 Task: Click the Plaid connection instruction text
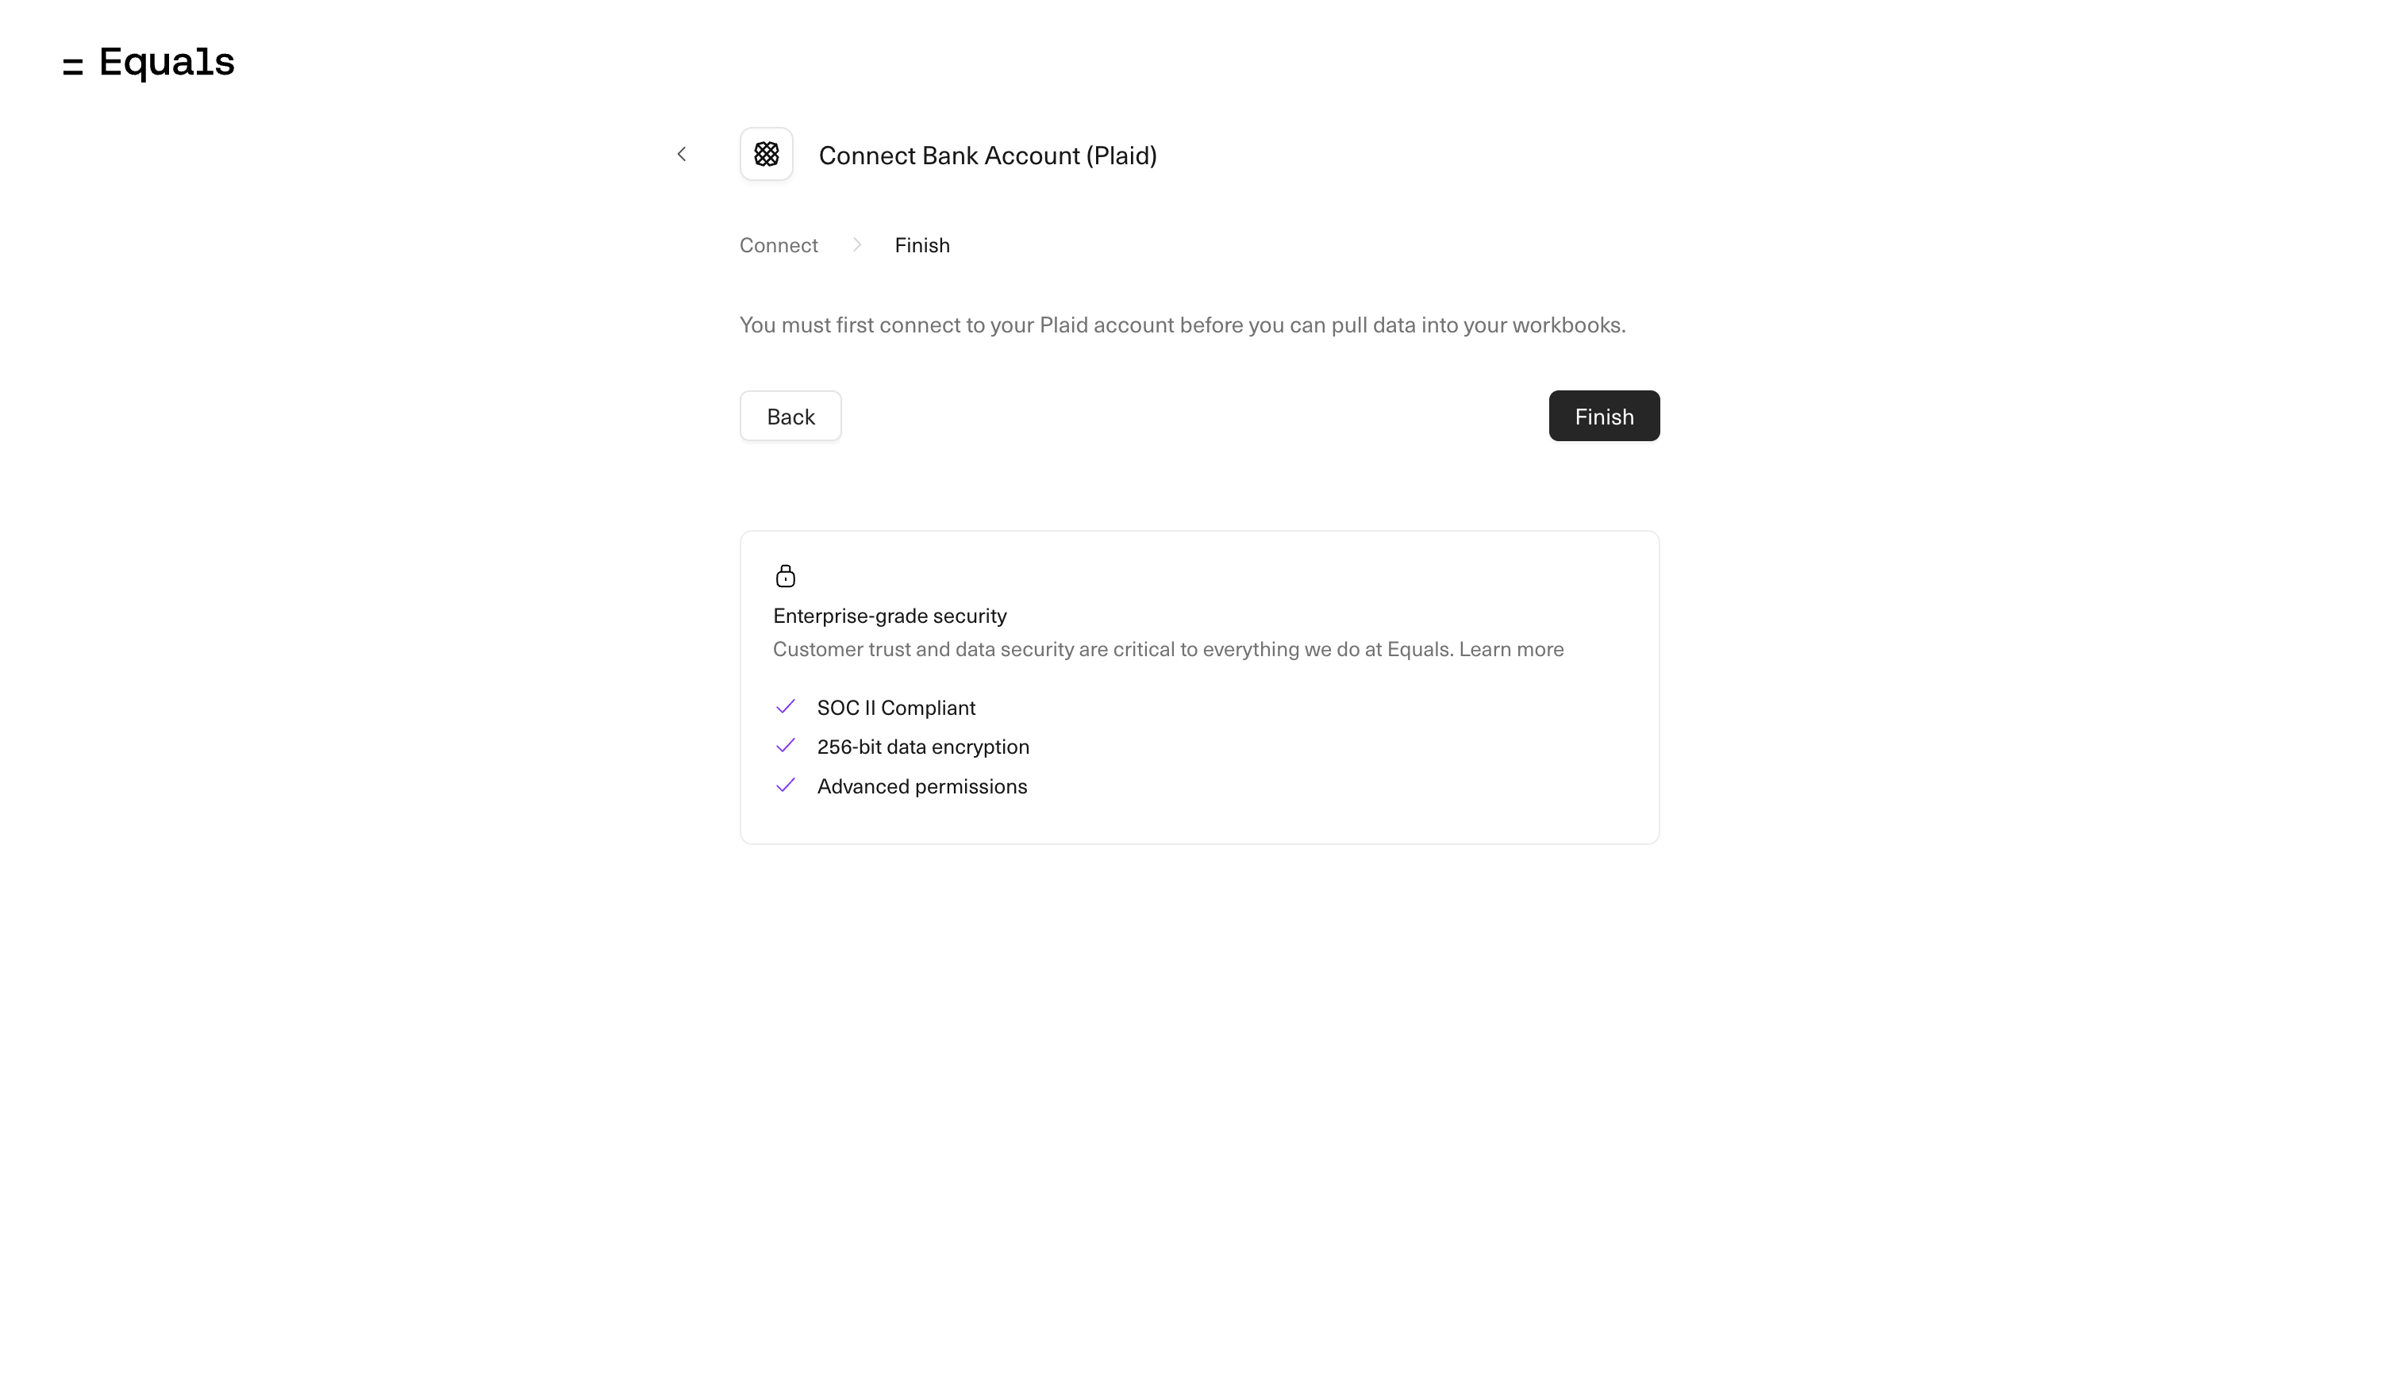pyautogui.click(x=1182, y=325)
